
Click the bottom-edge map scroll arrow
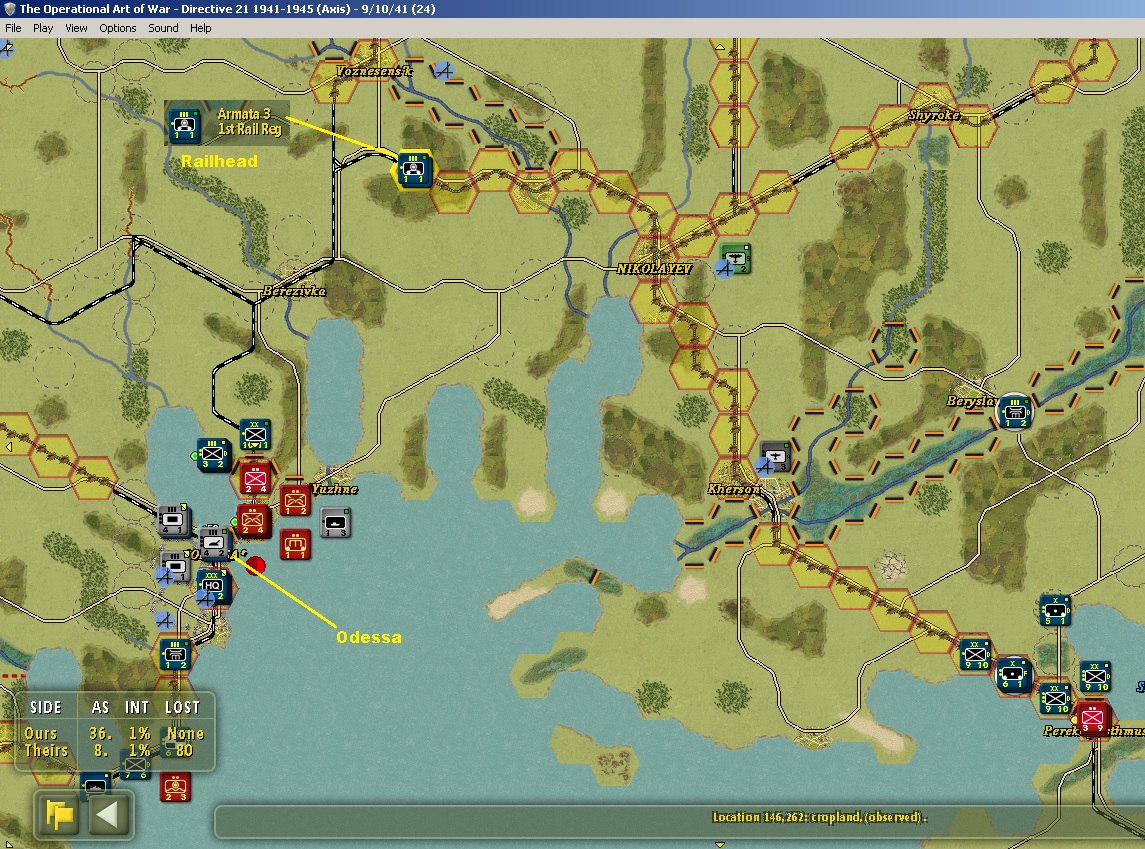click(720, 845)
